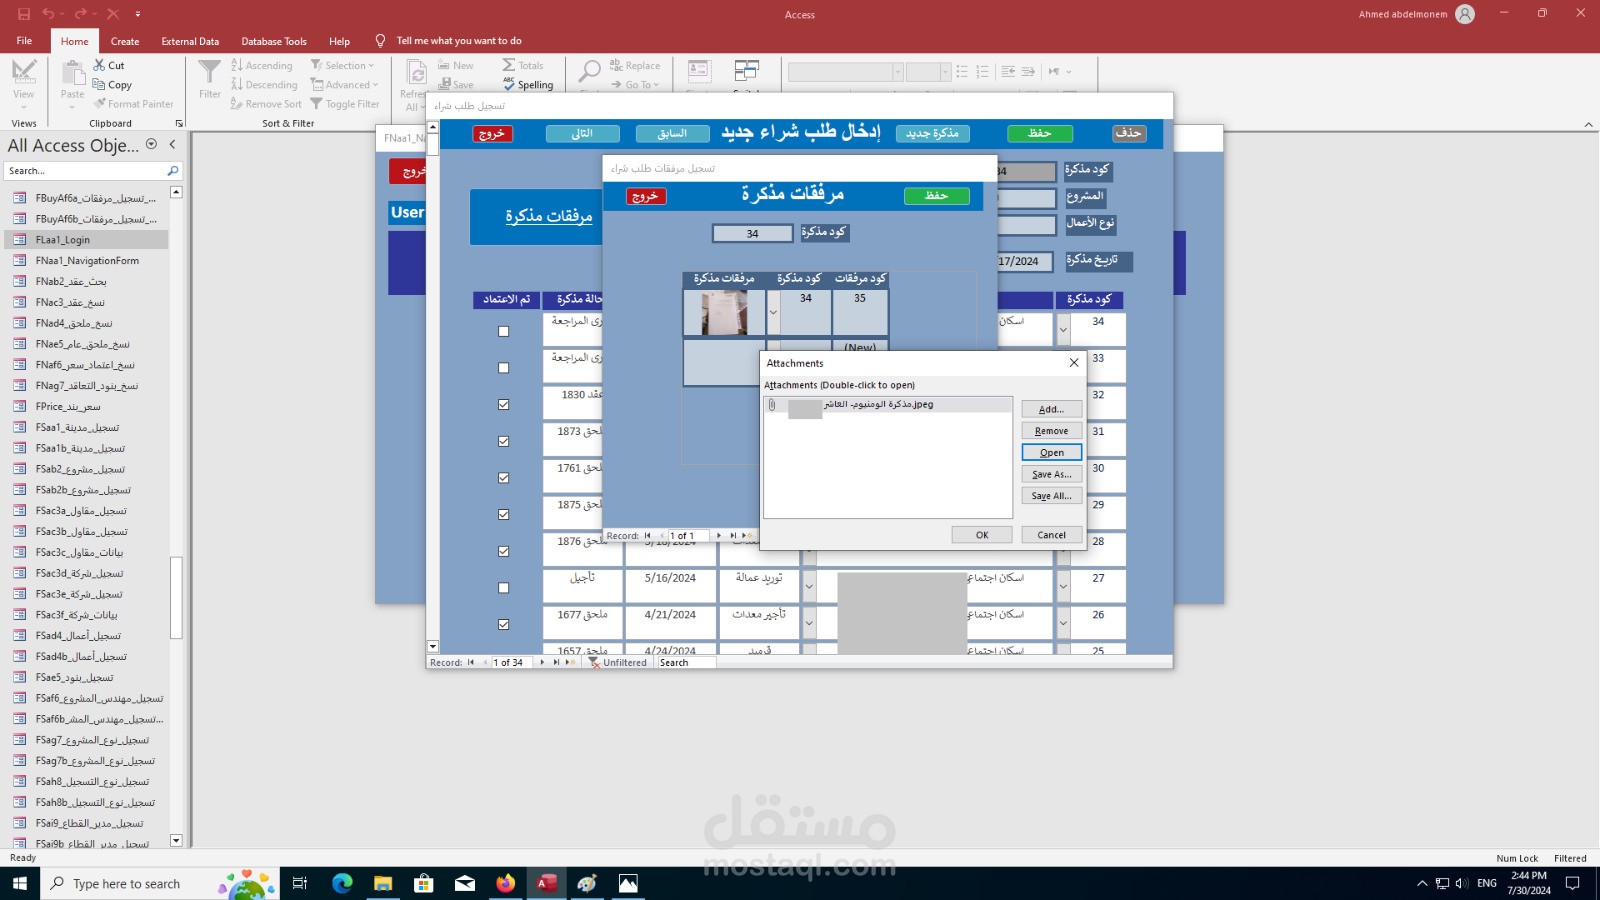Open combo dropdown in memo 27 row
1600x900 pixels.
coord(1063,586)
